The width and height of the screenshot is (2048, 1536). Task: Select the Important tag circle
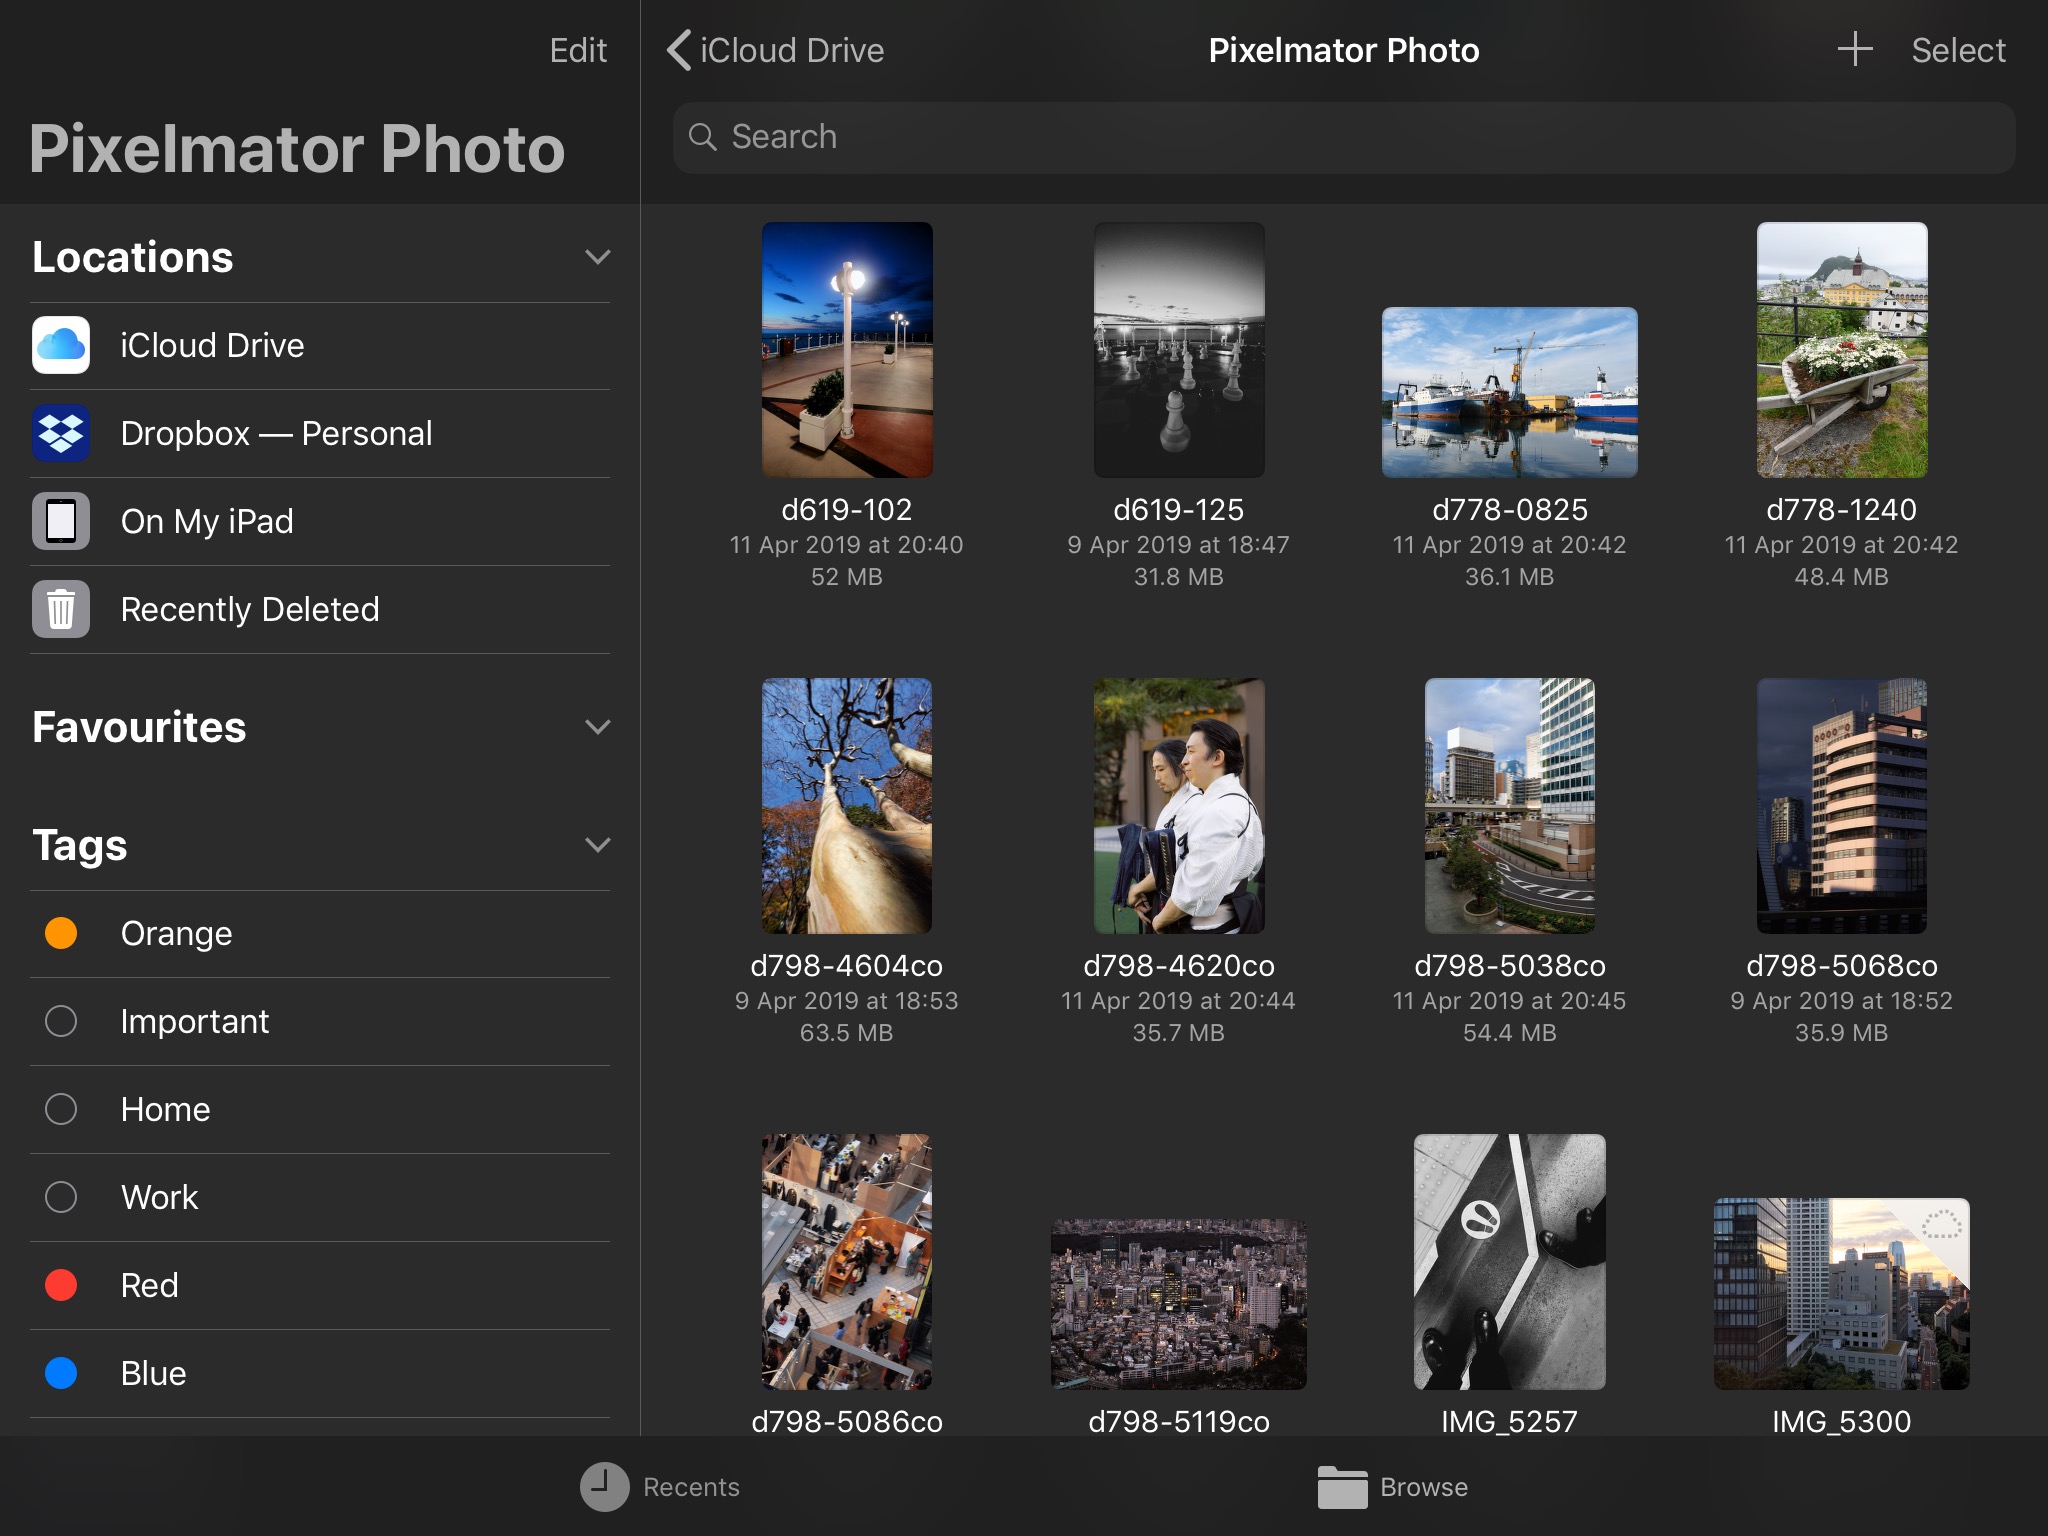point(61,1021)
